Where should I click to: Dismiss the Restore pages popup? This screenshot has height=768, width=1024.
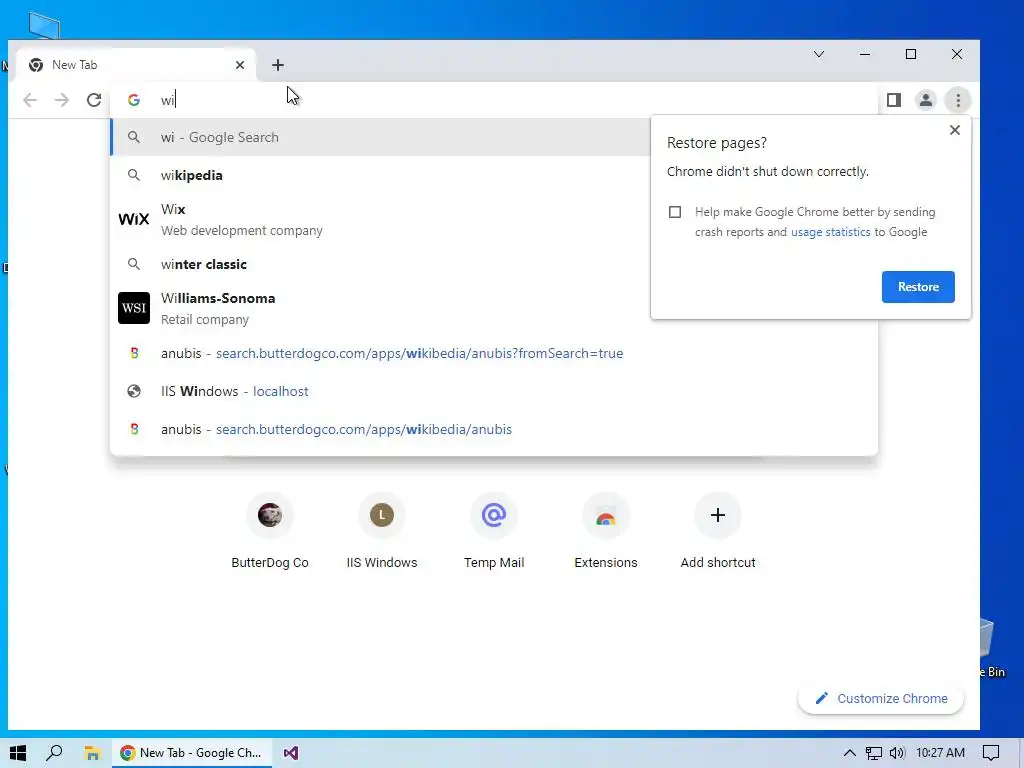click(955, 130)
